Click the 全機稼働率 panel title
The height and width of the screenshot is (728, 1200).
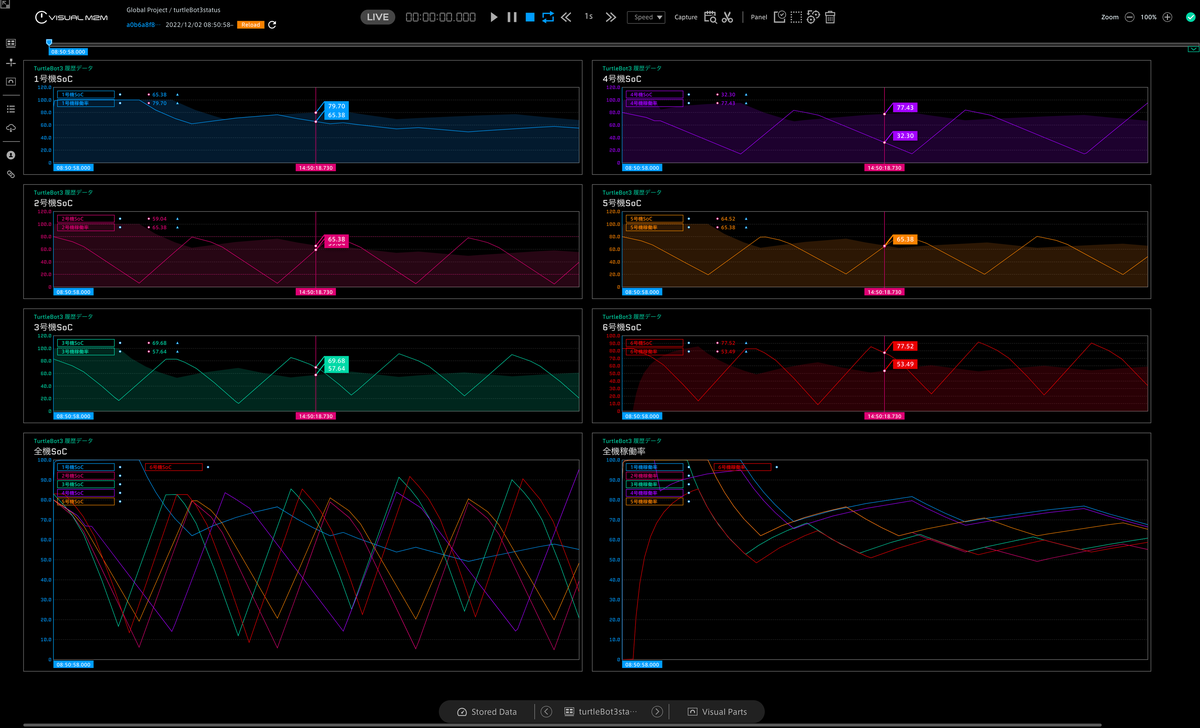pyautogui.click(x=622, y=451)
